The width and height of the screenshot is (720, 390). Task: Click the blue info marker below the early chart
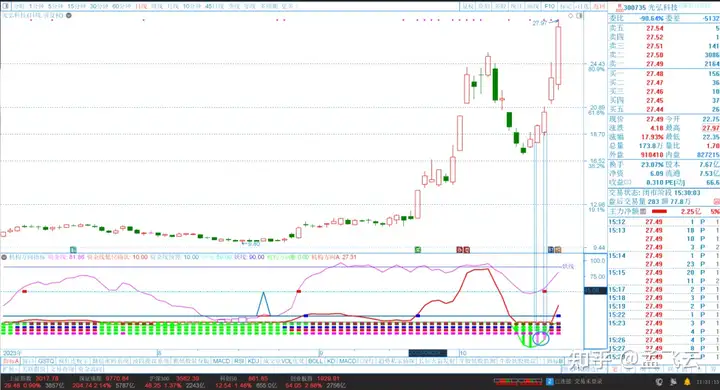pos(73,249)
